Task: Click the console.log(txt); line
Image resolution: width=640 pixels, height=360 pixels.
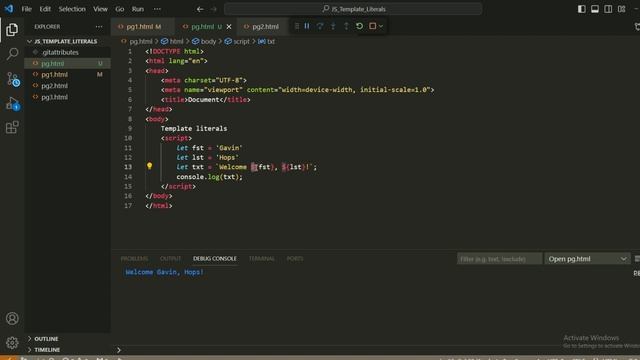Action: click(209, 177)
